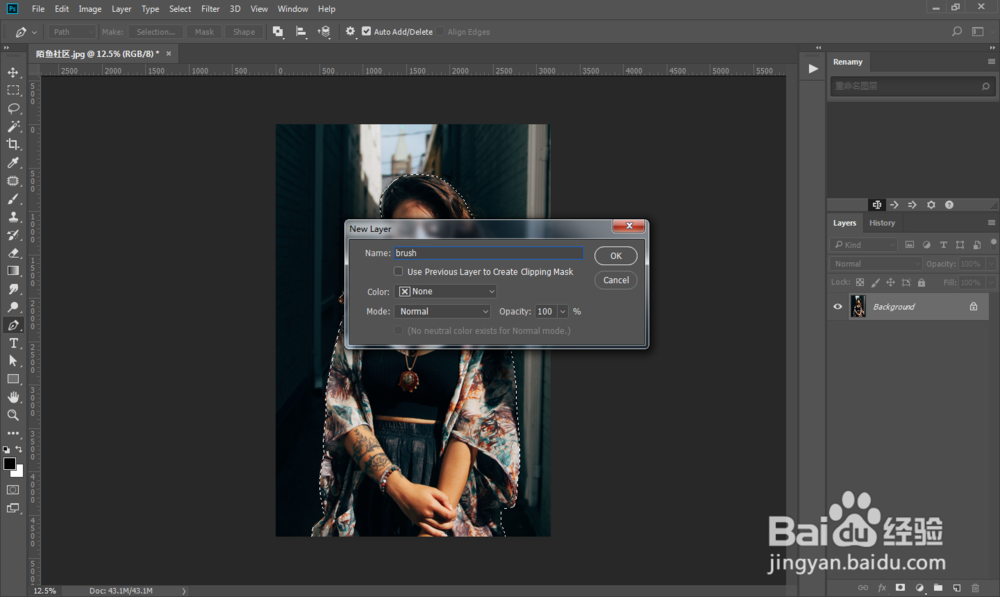The height and width of the screenshot is (597, 1000).
Task: Click the Renamy panel help question icon
Action: pyautogui.click(x=949, y=205)
